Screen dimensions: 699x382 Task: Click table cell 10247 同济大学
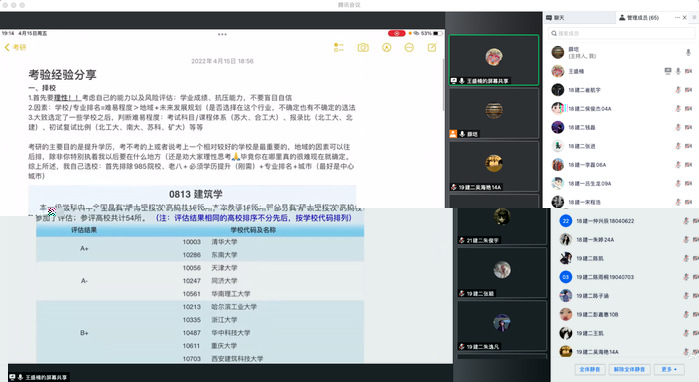pos(210,281)
